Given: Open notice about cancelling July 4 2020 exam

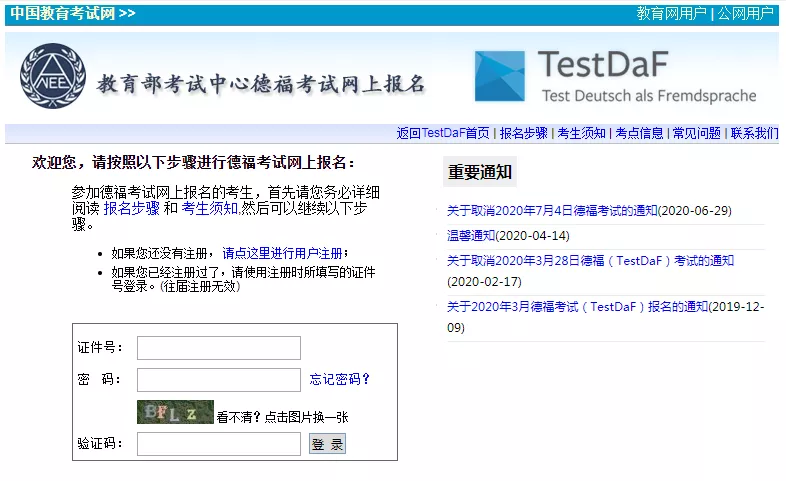Looking at the screenshot, I should [552, 210].
